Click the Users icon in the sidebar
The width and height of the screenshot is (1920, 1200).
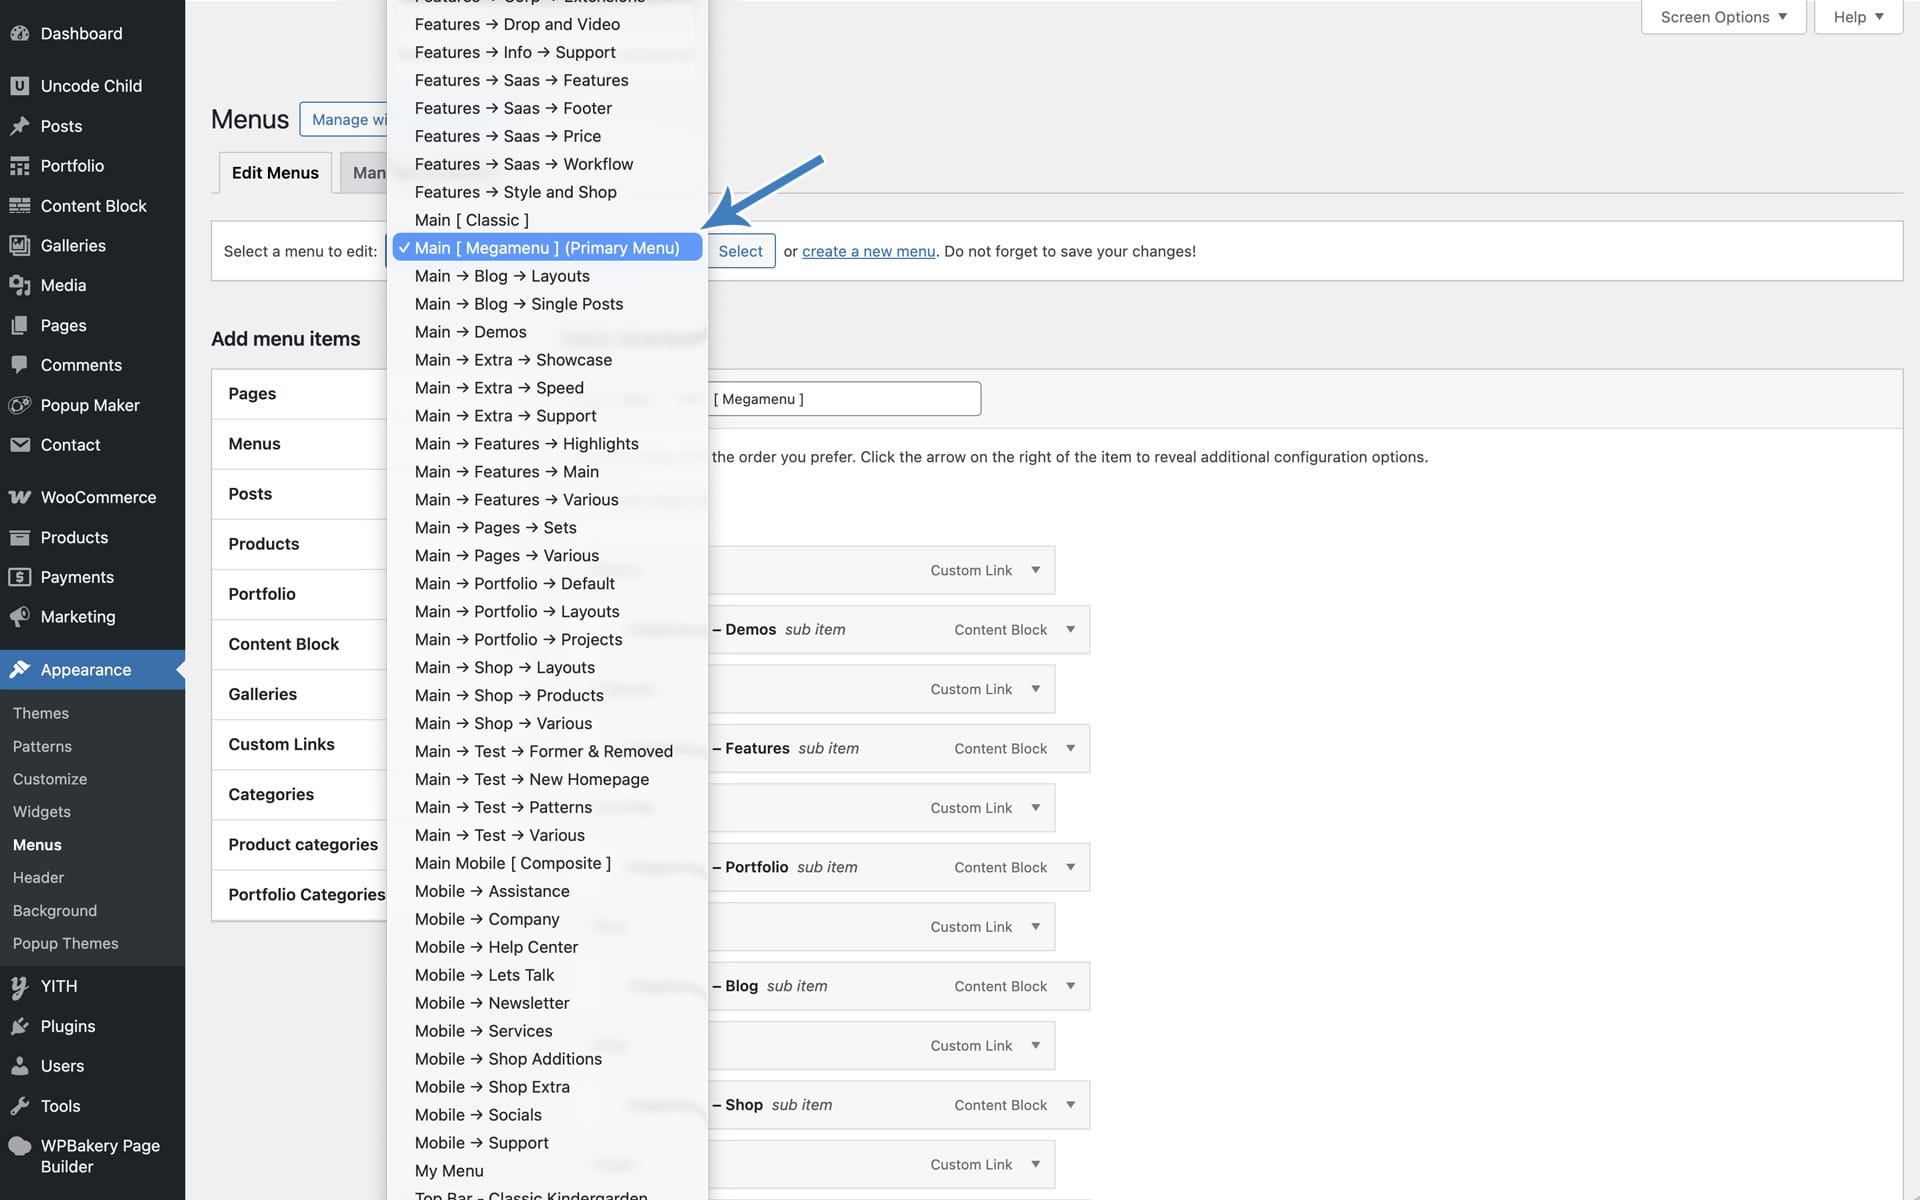(19, 1066)
